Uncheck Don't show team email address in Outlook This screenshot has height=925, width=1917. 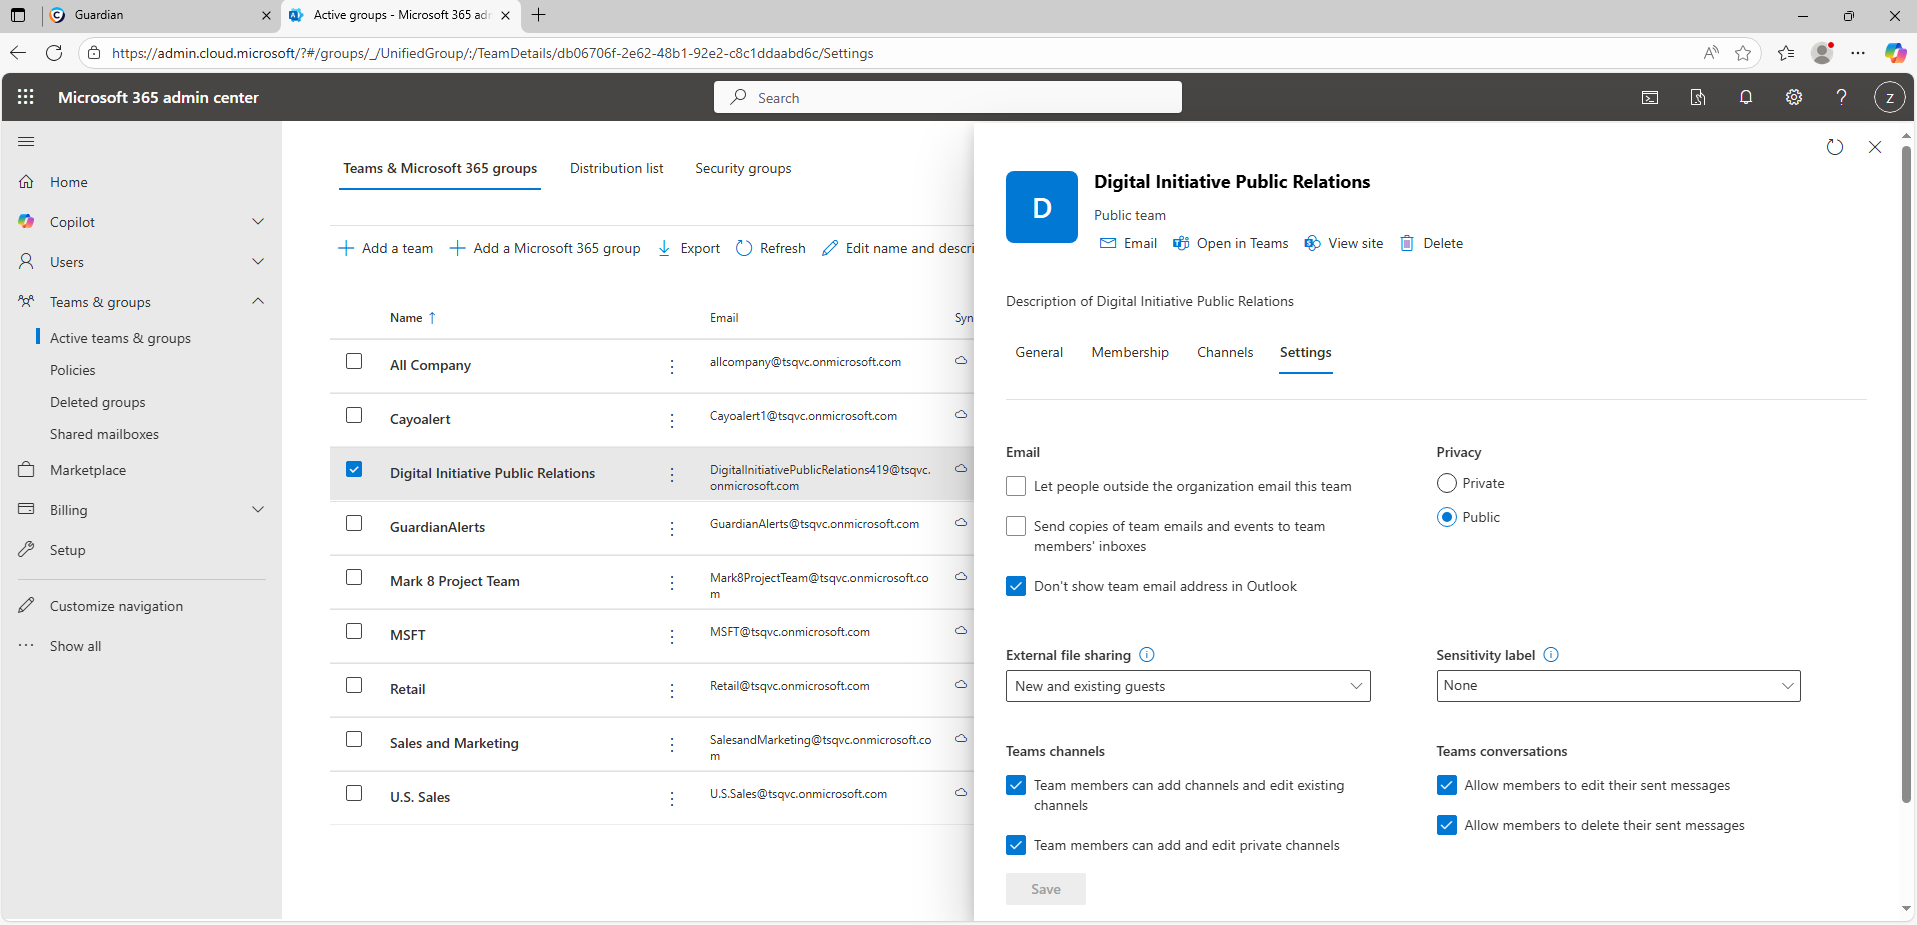[1016, 586]
